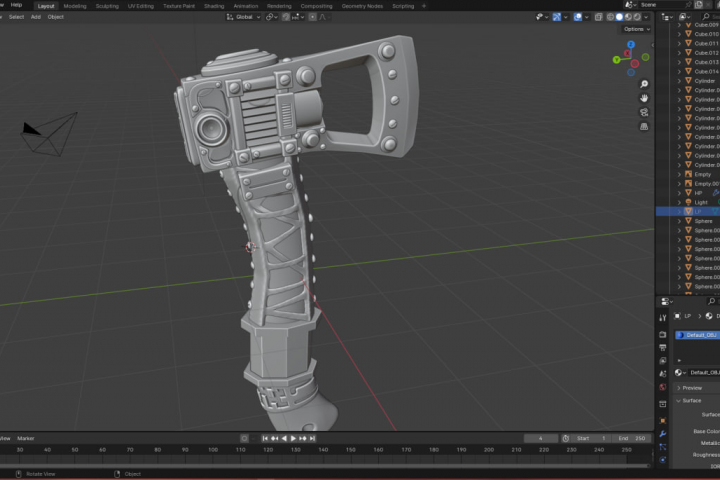Collapse the Surface panel
The height and width of the screenshot is (480, 720).
pyautogui.click(x=691, y=401)
